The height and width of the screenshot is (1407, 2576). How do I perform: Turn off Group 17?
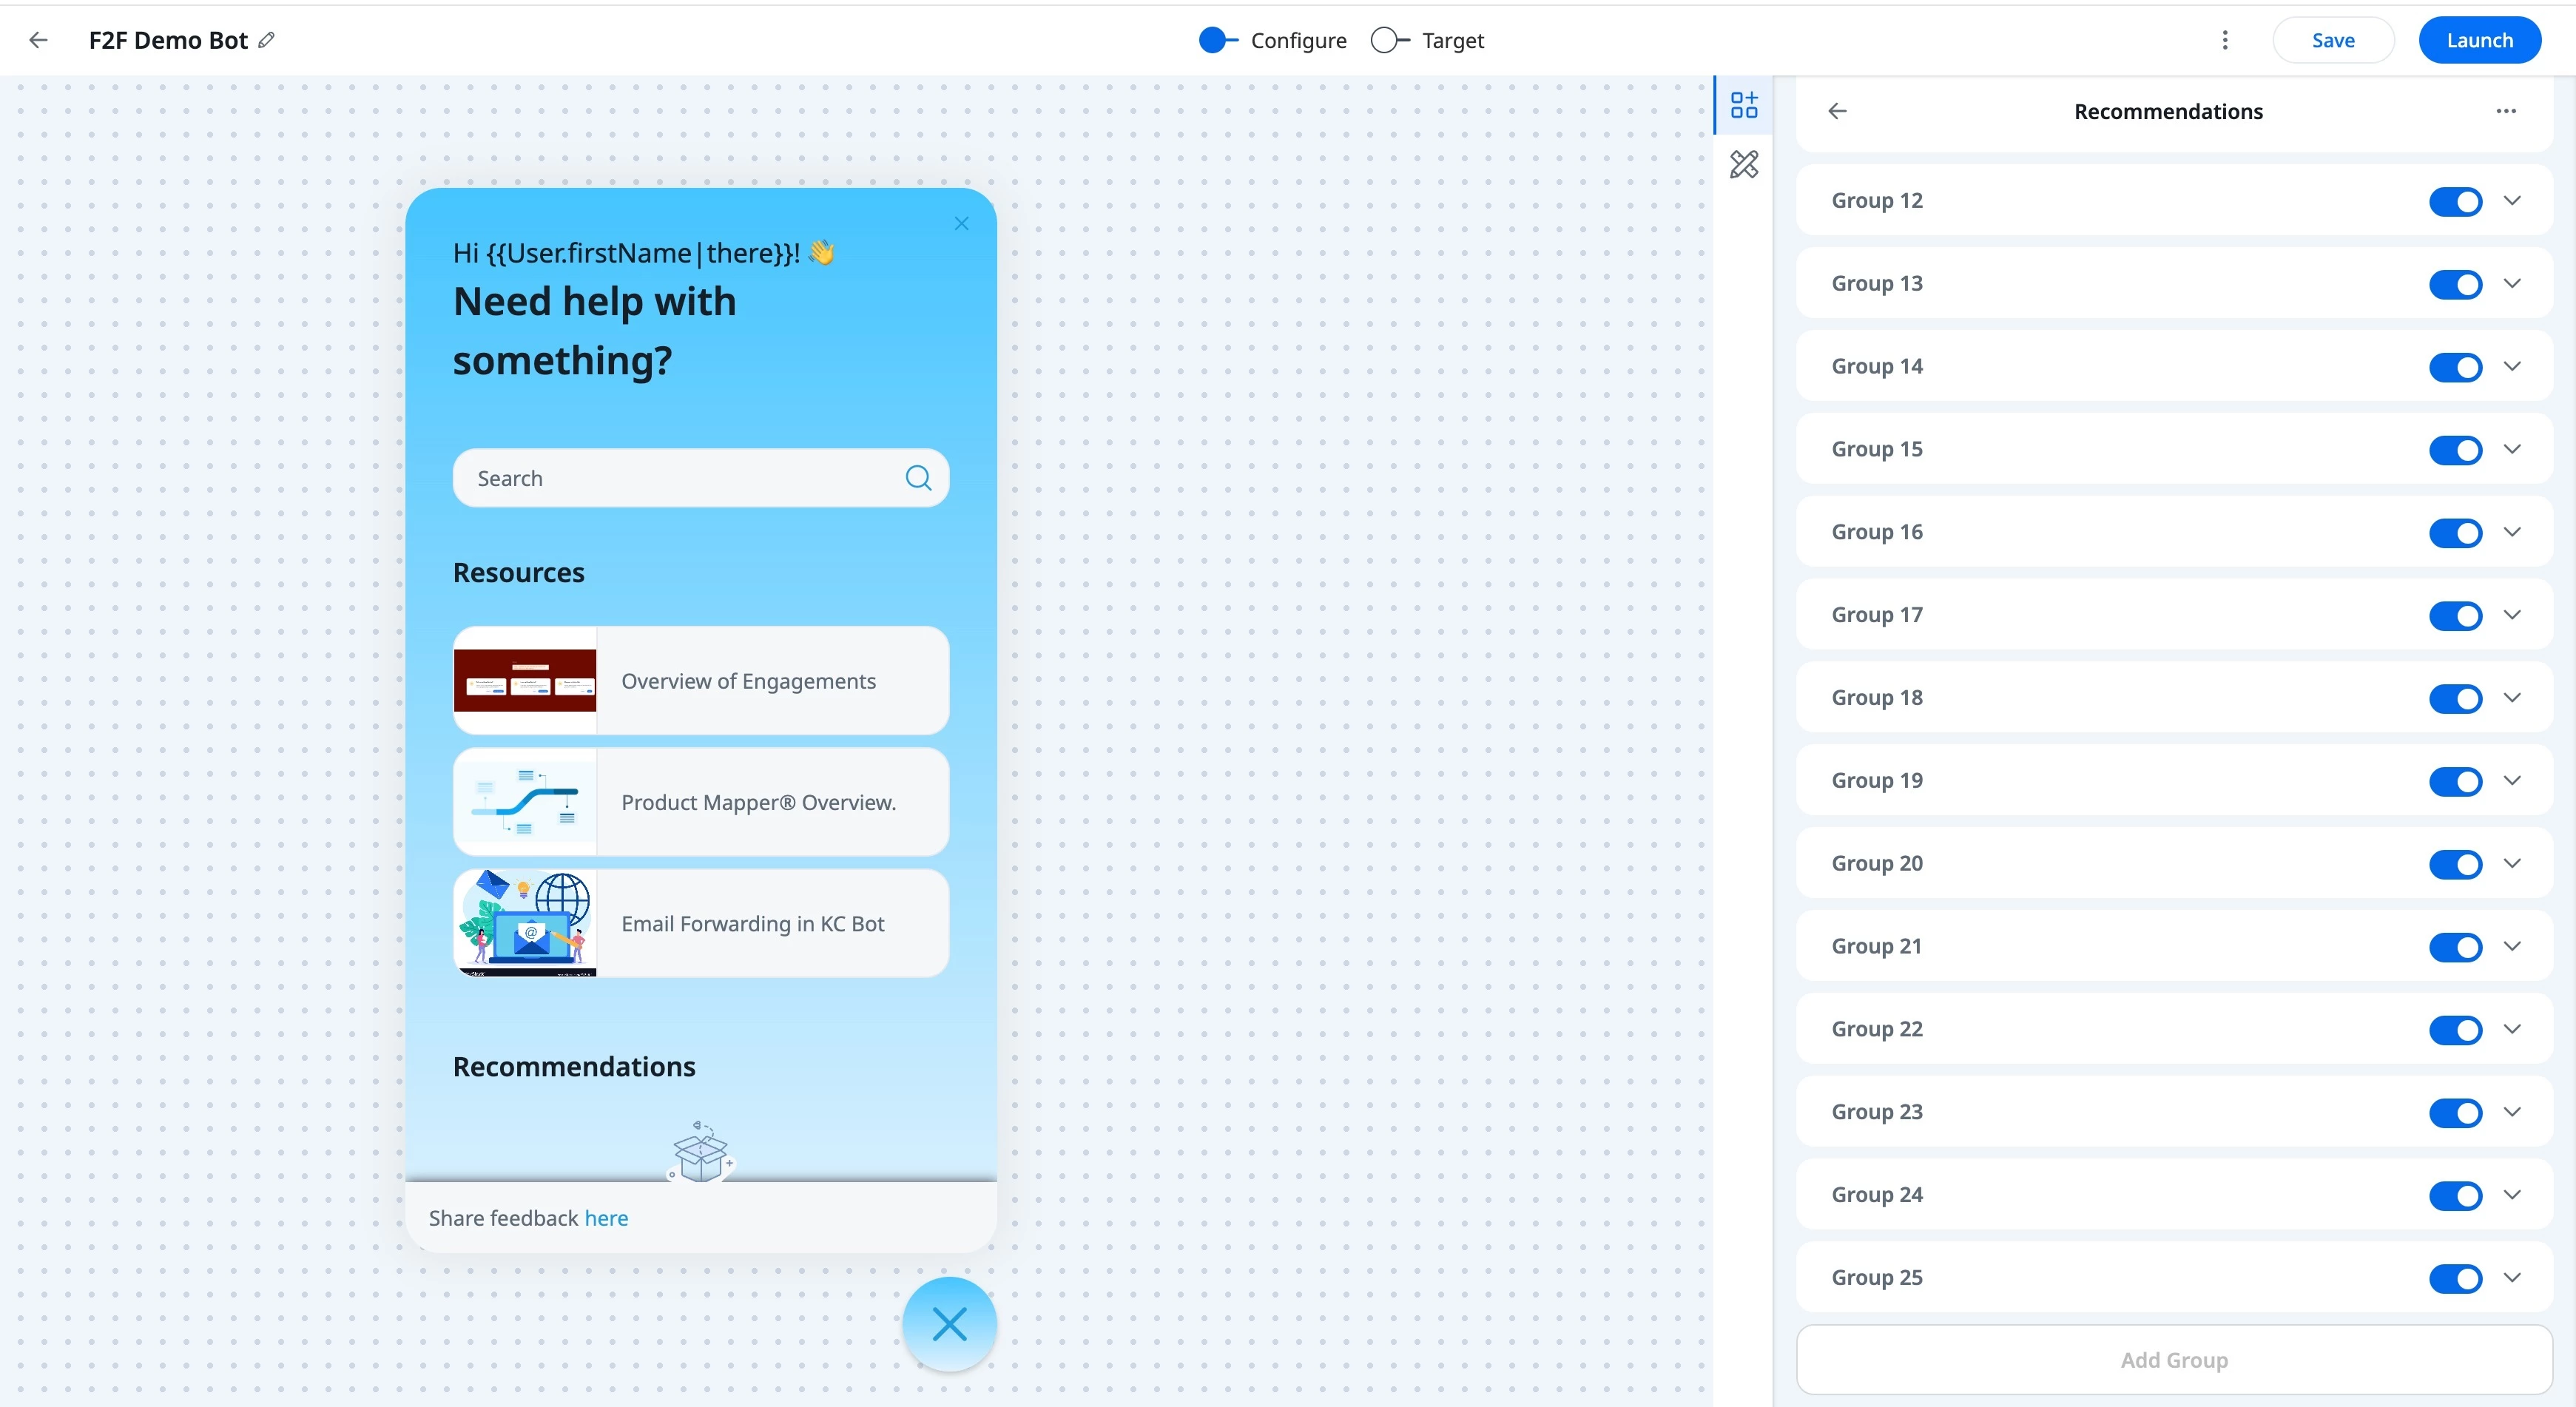(x=2456, y=616)
